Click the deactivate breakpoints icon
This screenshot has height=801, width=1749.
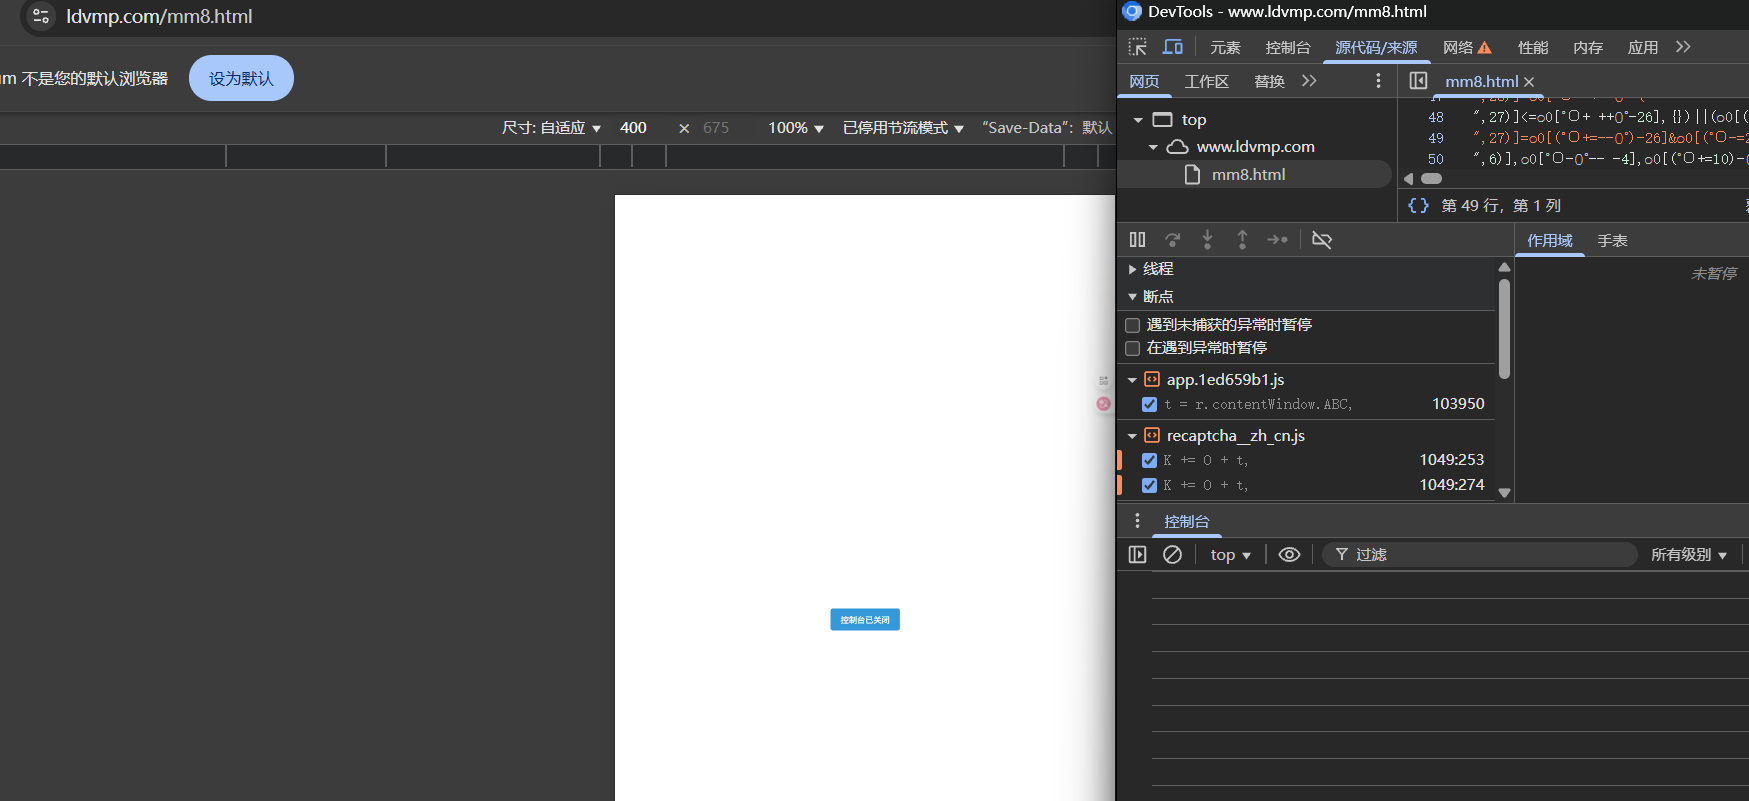(1321, 240)
